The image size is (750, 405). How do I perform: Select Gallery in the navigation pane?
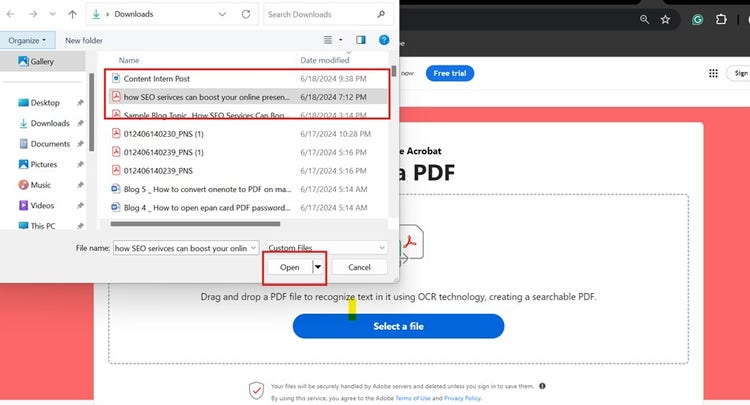43,61
